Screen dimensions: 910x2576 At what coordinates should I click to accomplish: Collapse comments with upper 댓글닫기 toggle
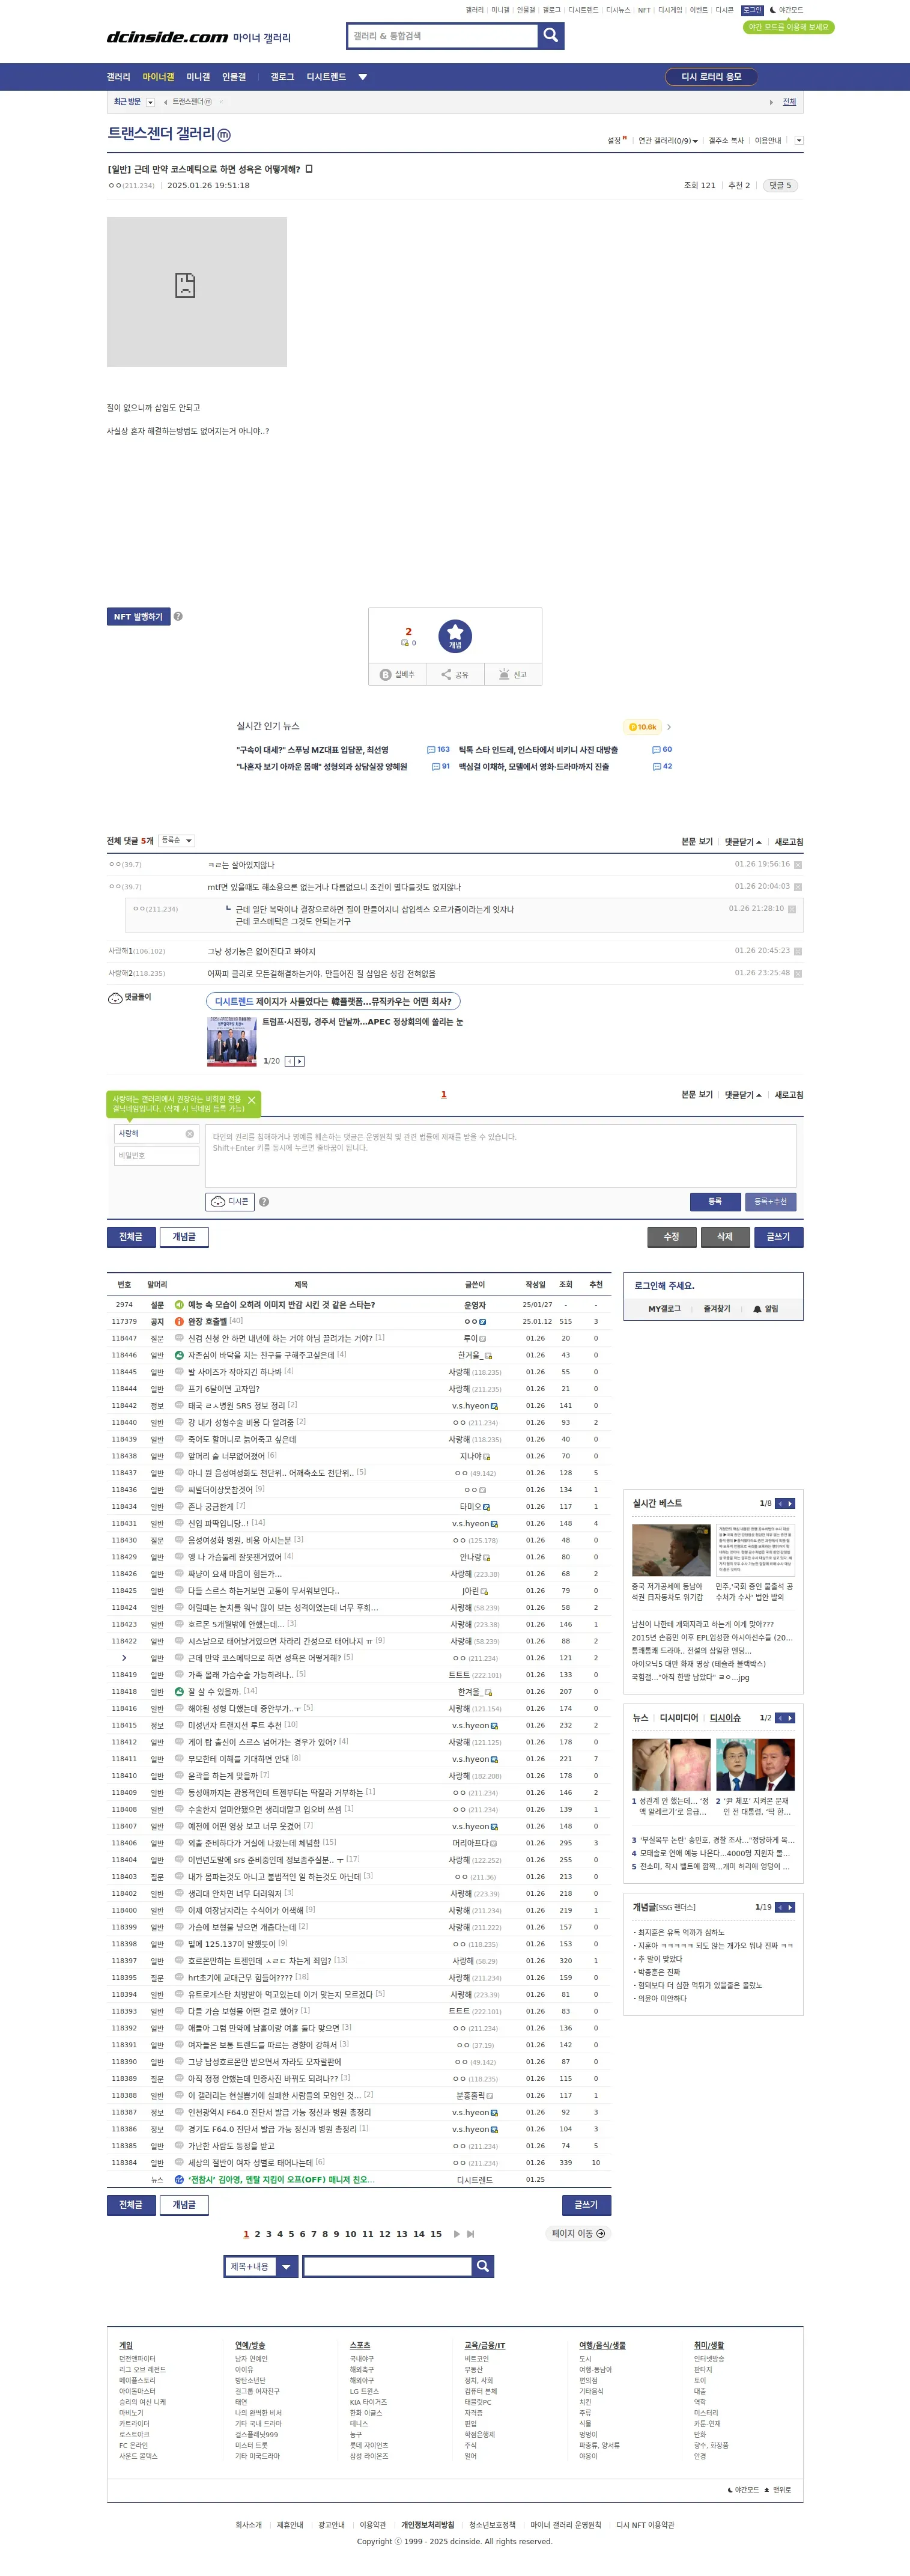click(743, 842)
